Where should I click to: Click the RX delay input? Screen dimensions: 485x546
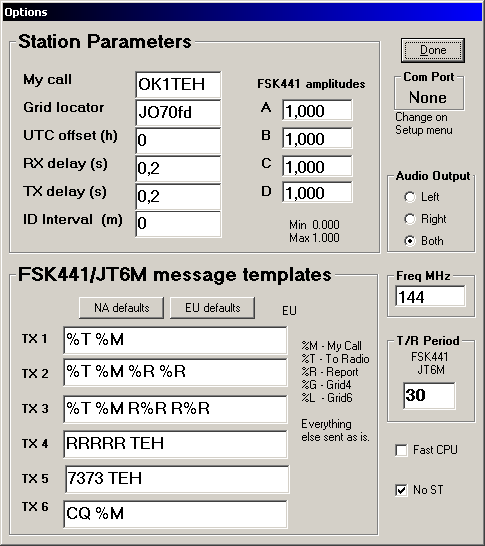(178, 169)
